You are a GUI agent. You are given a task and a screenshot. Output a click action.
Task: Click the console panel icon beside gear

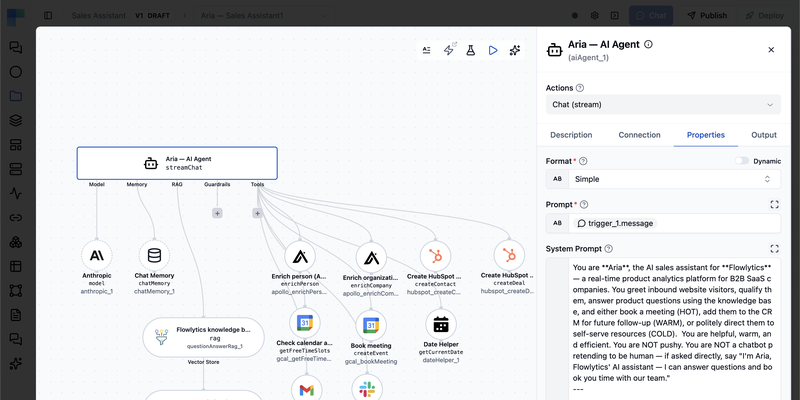coord(615,16)
